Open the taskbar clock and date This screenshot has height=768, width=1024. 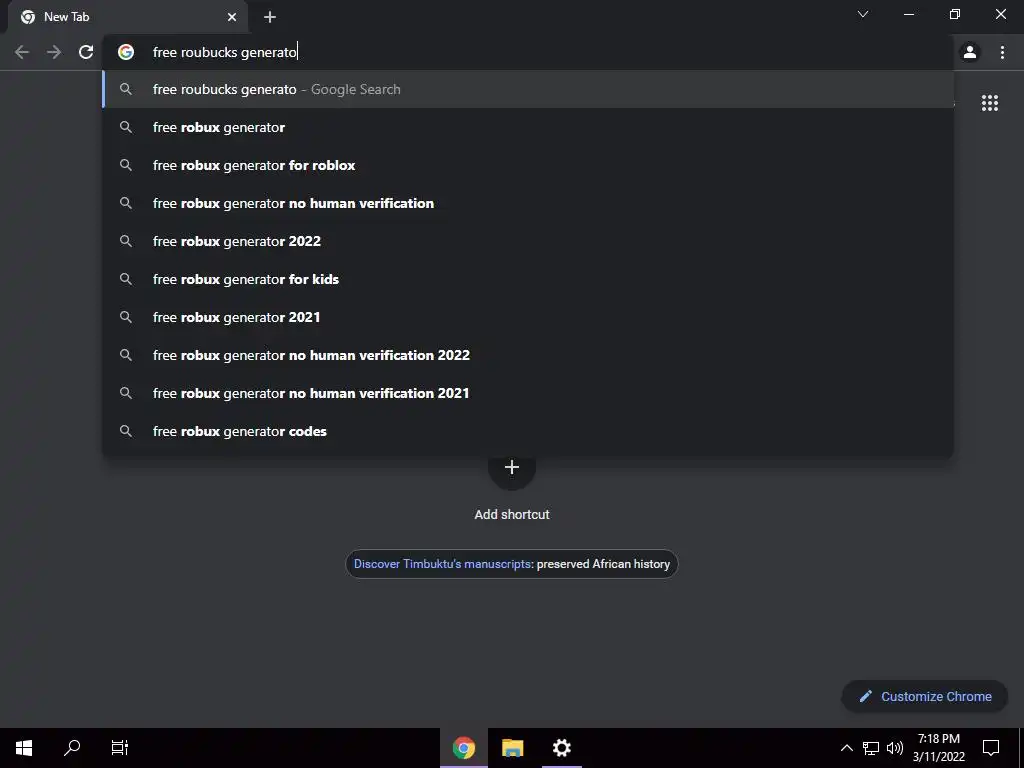939,748
